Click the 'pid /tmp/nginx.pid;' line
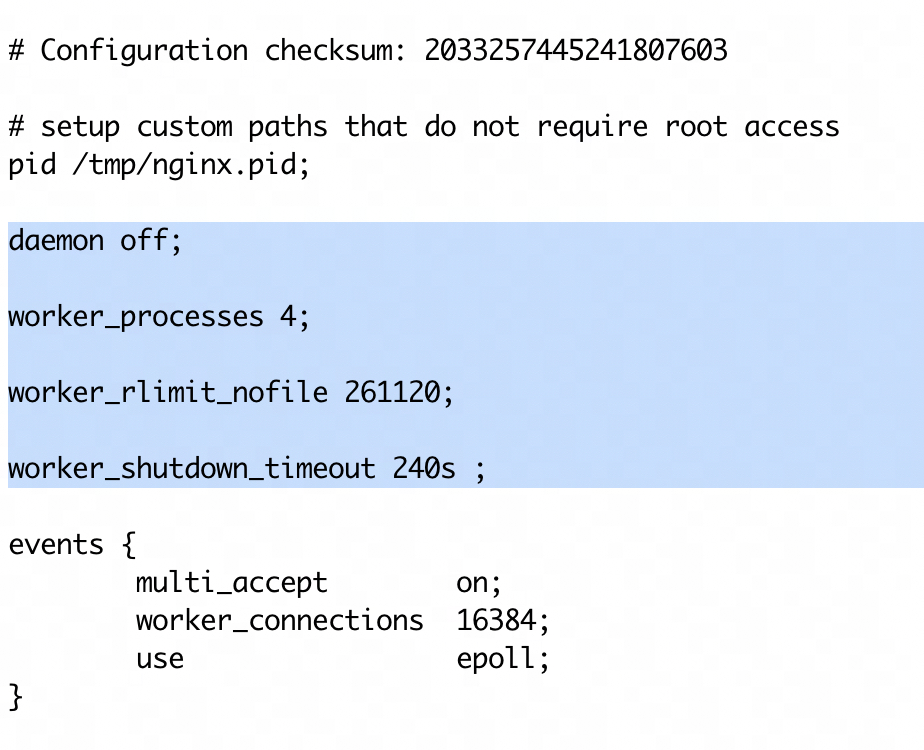The height and width of the screenshot is (750, 924). pyautogui.click(x=159, y=164)
